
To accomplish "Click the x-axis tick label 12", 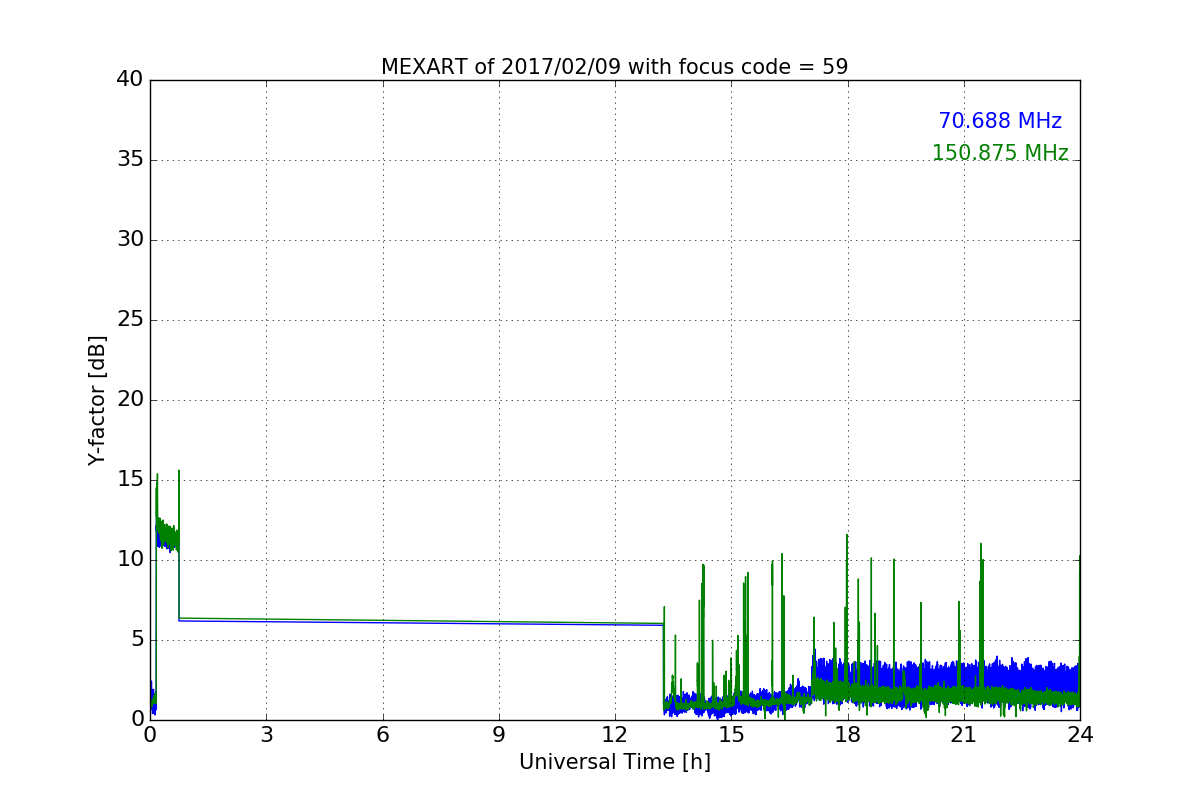I will 615,734.
